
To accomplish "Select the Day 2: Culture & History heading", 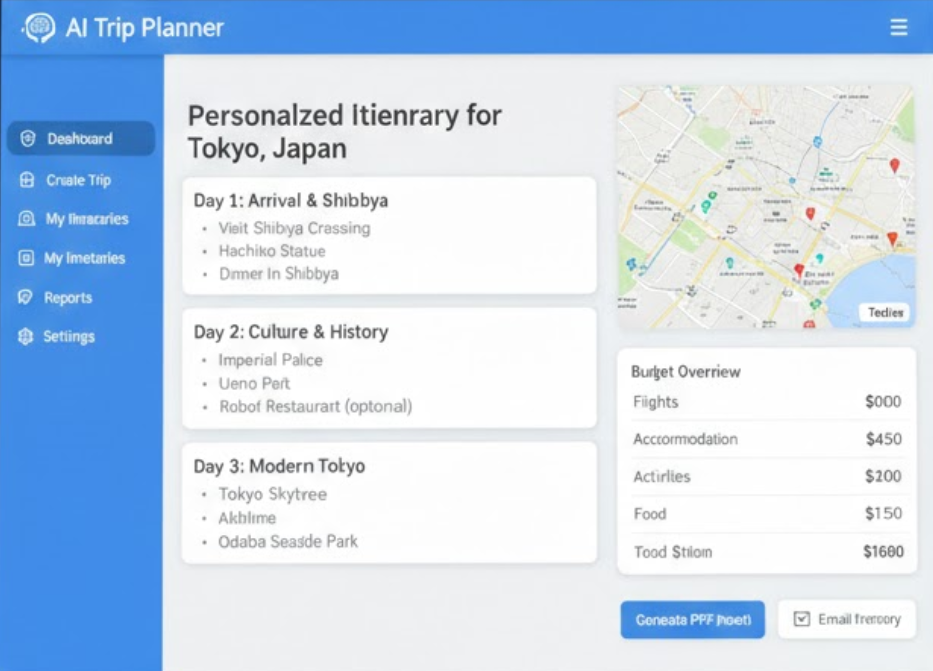I will coord(291,332).
